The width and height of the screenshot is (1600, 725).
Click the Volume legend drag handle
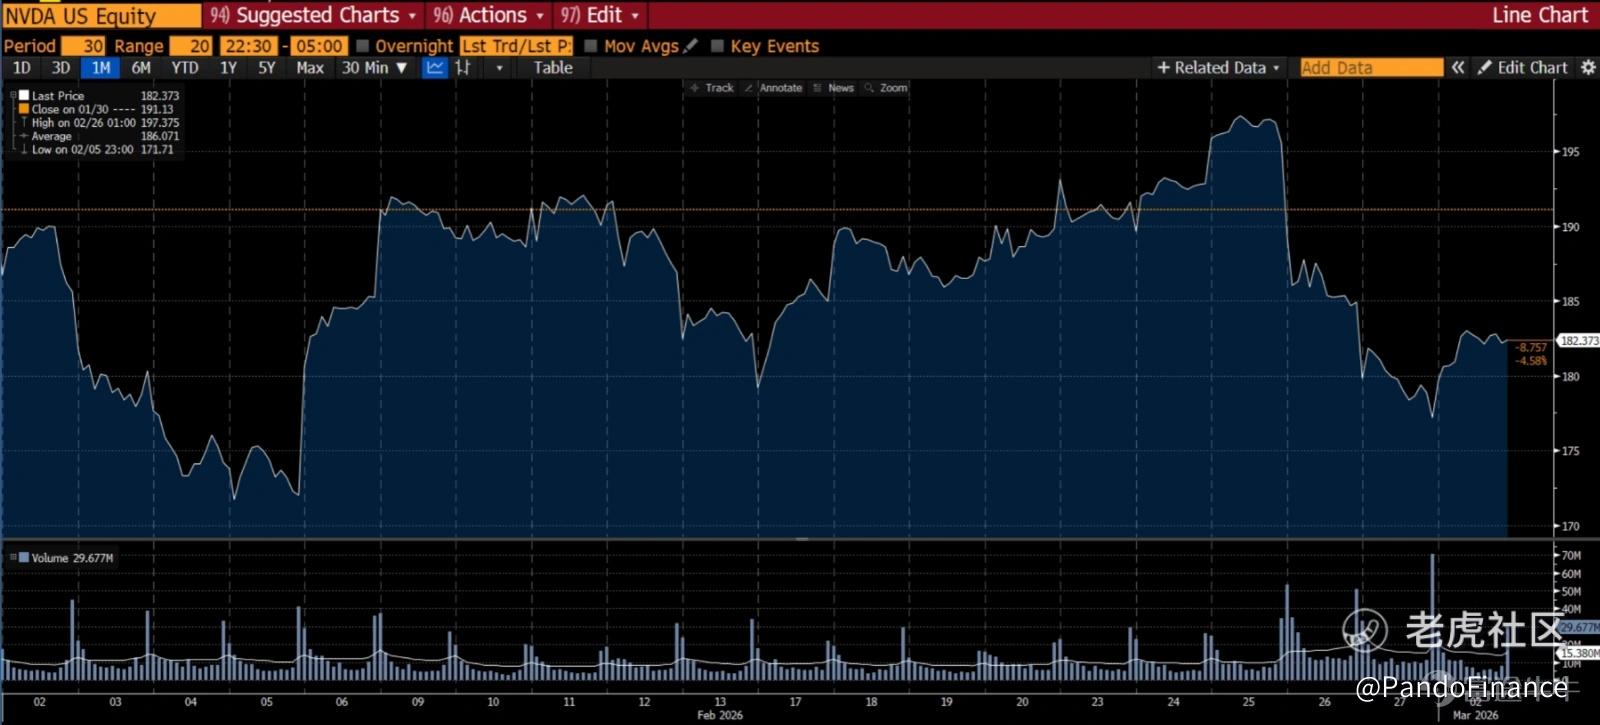click(x=12, y=558)
